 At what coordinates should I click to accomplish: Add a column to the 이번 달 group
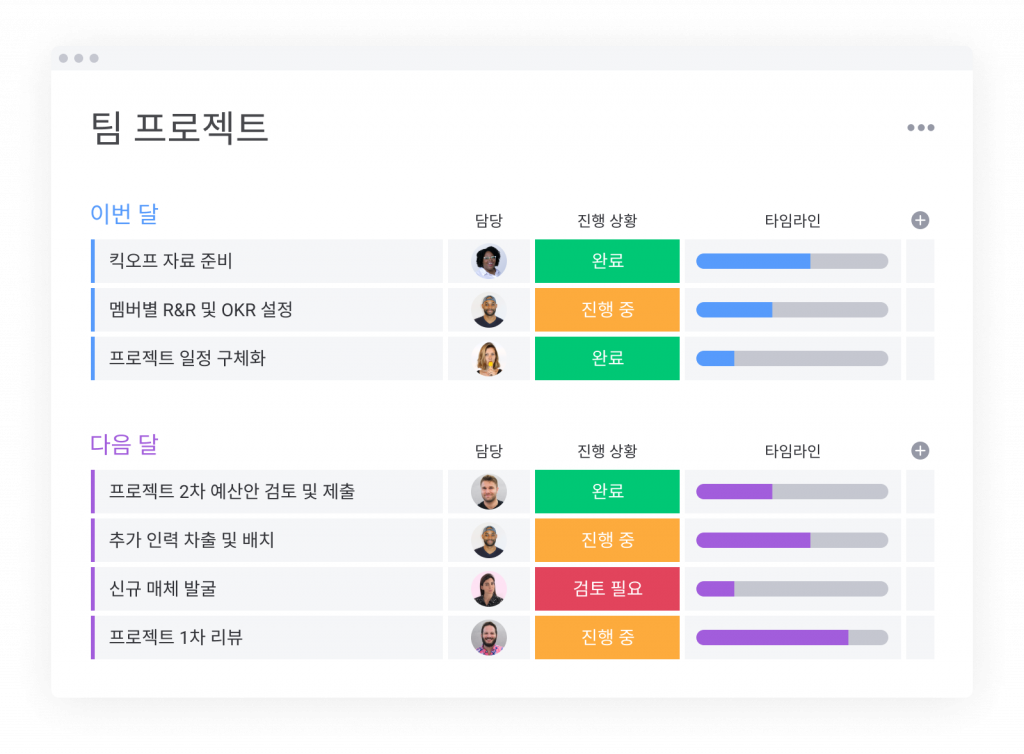pos(920,220)
